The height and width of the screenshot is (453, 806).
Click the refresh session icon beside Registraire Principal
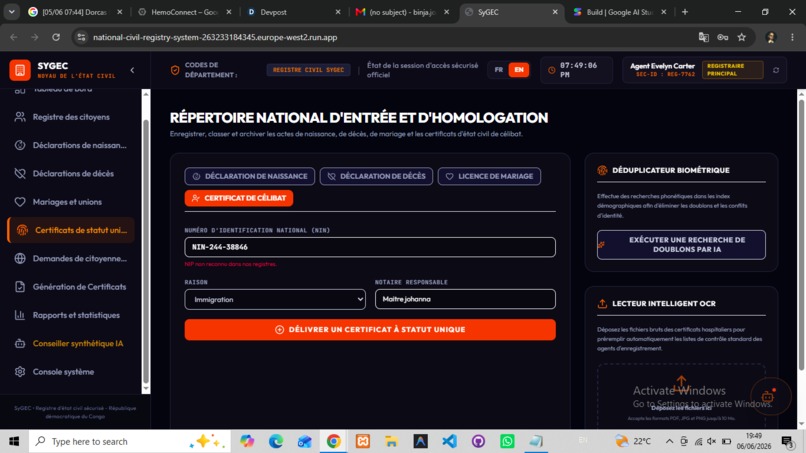coord(776,70)
